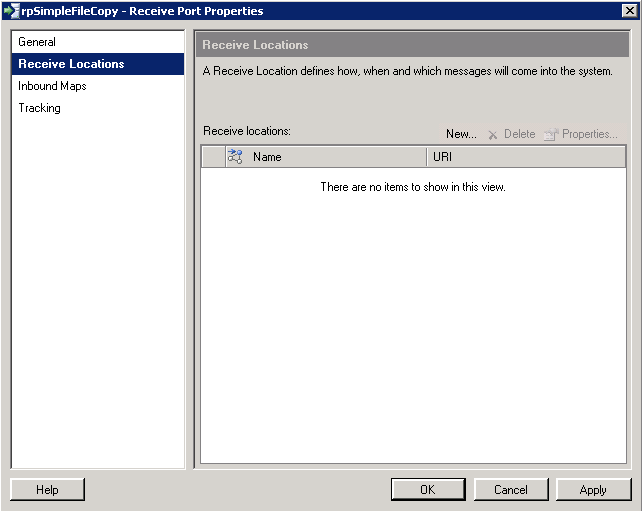Click the receive port title bar icon
Image resolution: width=642 pixels, height=511 pixels.
11,11
